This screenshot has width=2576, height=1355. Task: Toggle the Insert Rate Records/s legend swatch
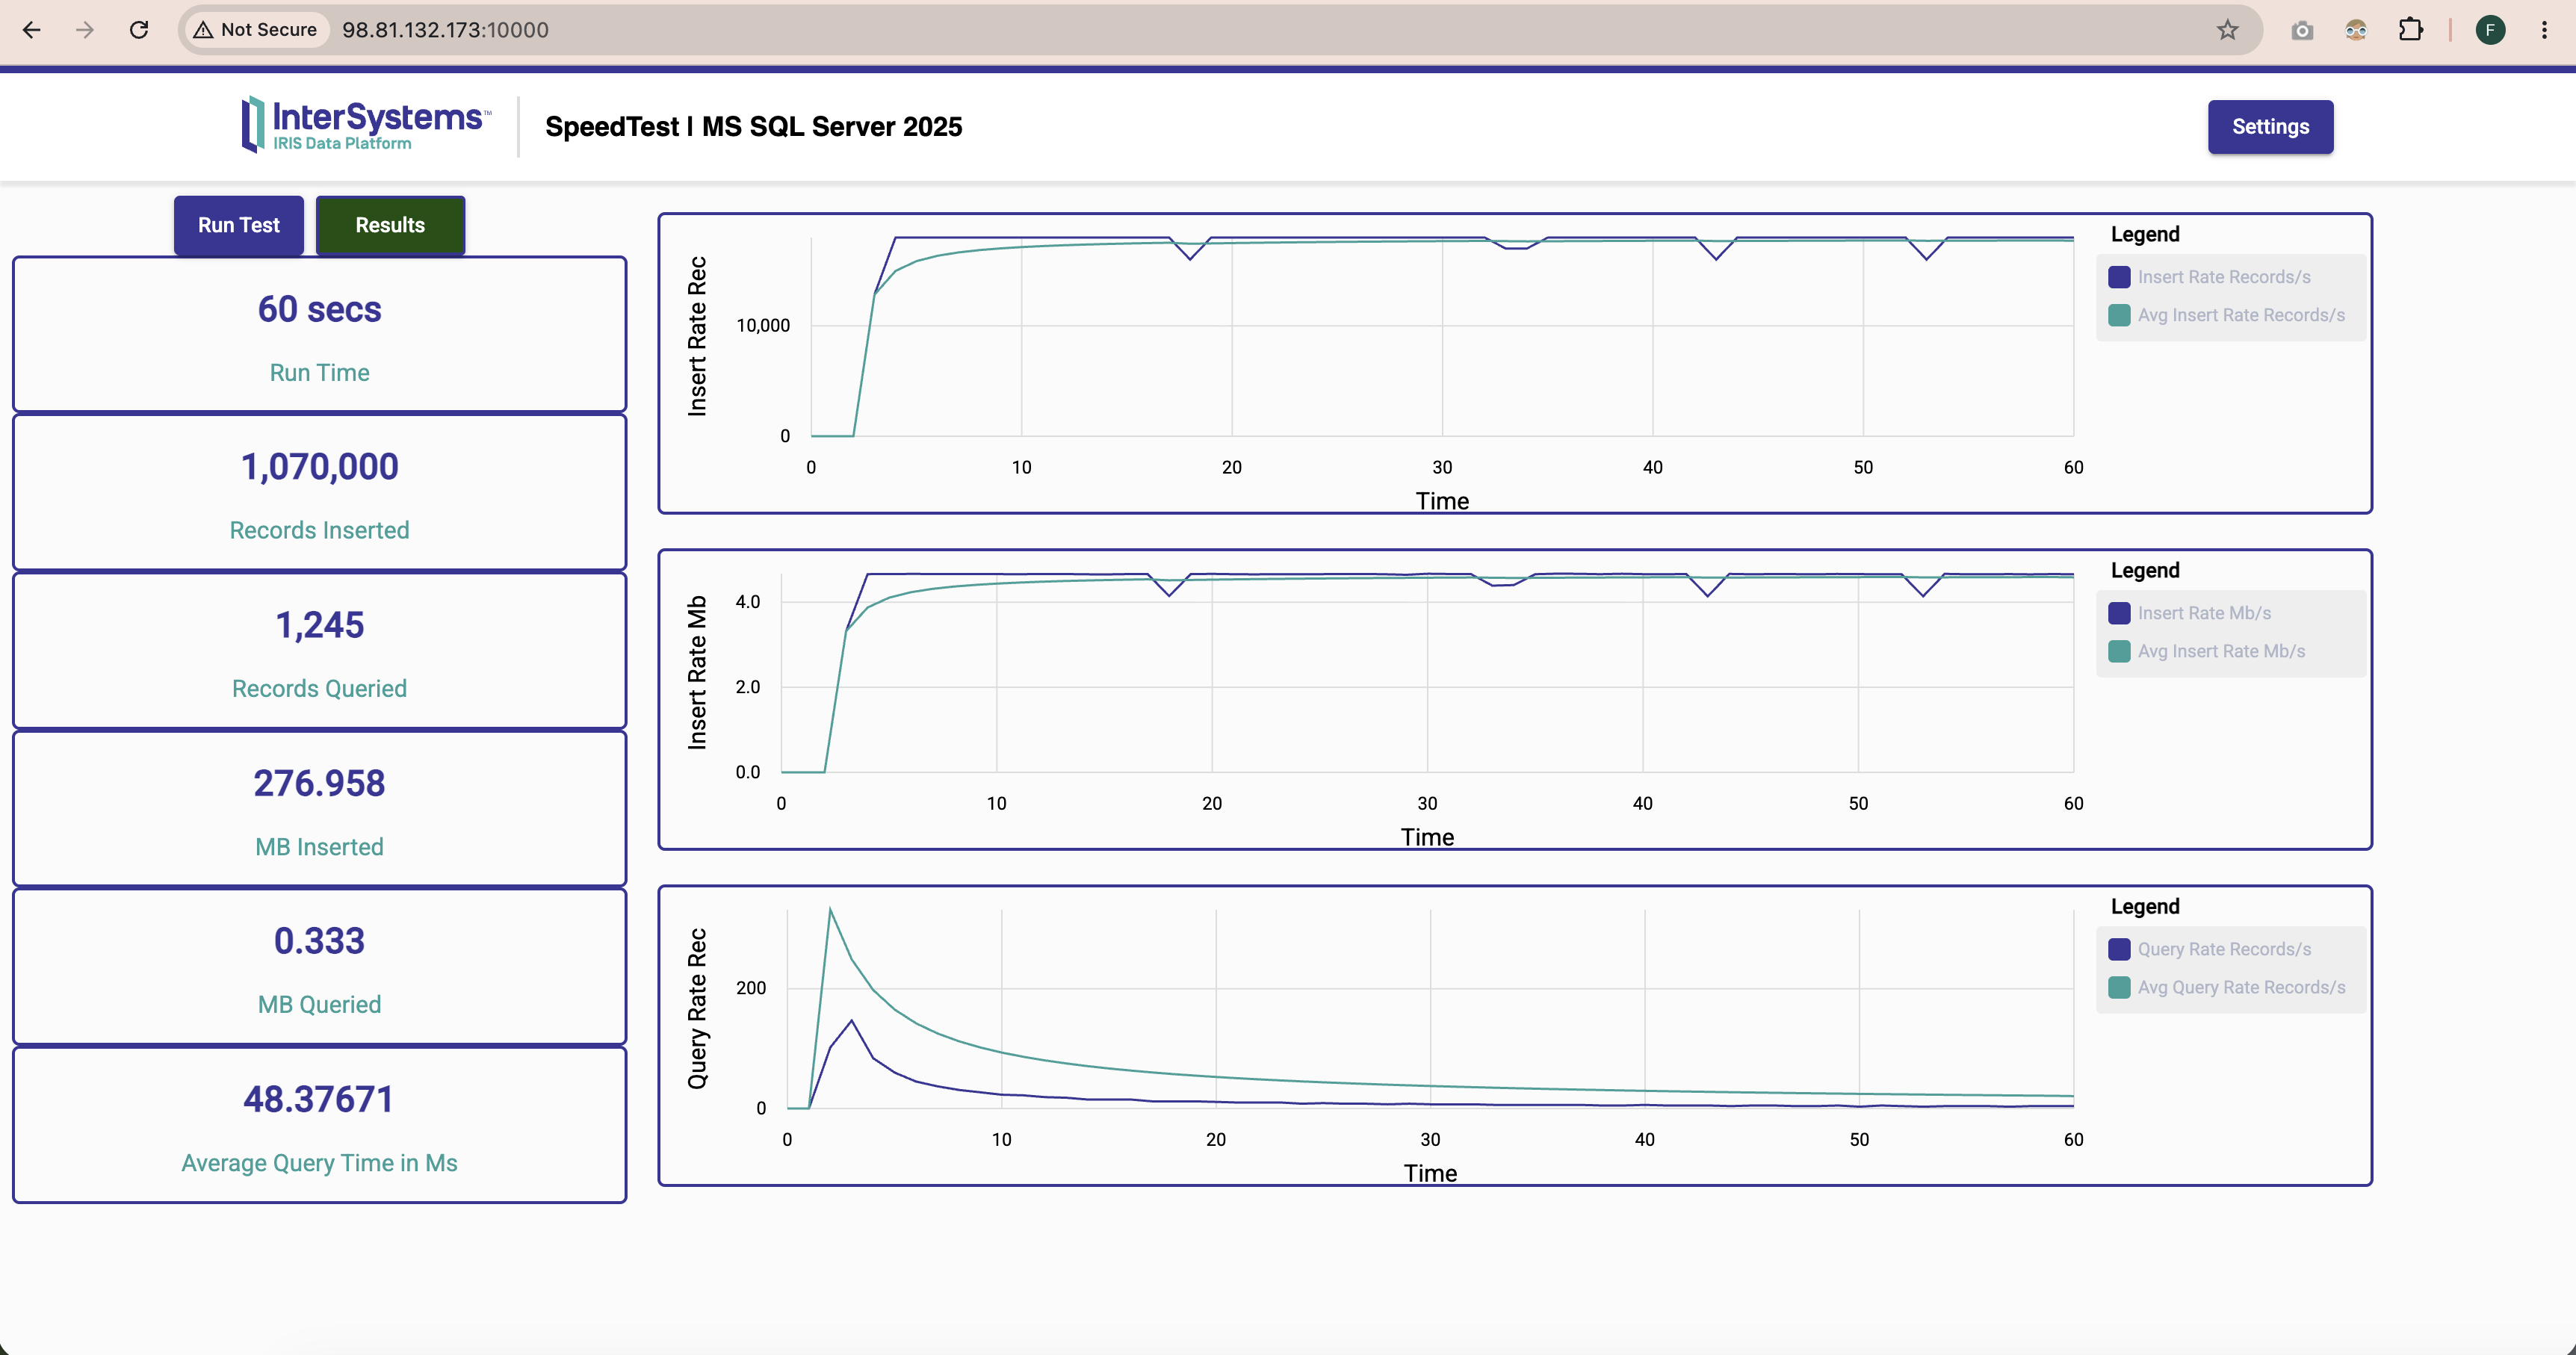point(2119,277)
